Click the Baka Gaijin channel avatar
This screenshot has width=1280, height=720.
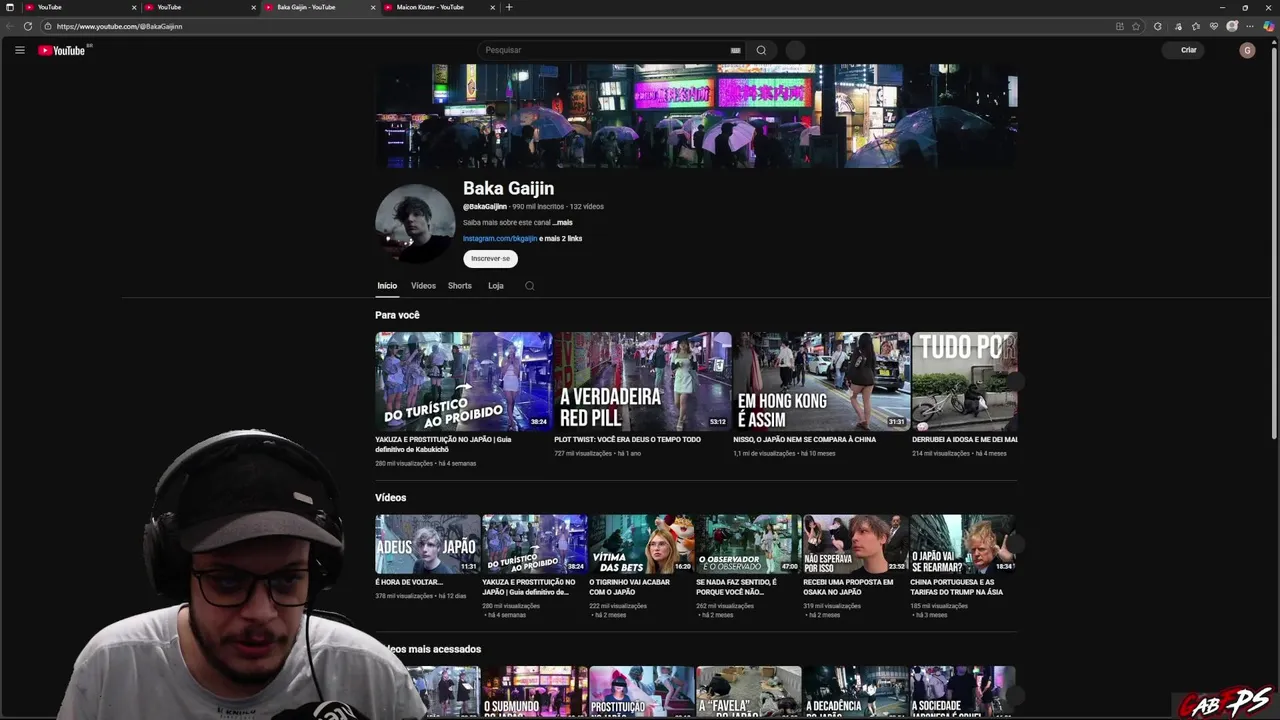click(x=415, y=224)
